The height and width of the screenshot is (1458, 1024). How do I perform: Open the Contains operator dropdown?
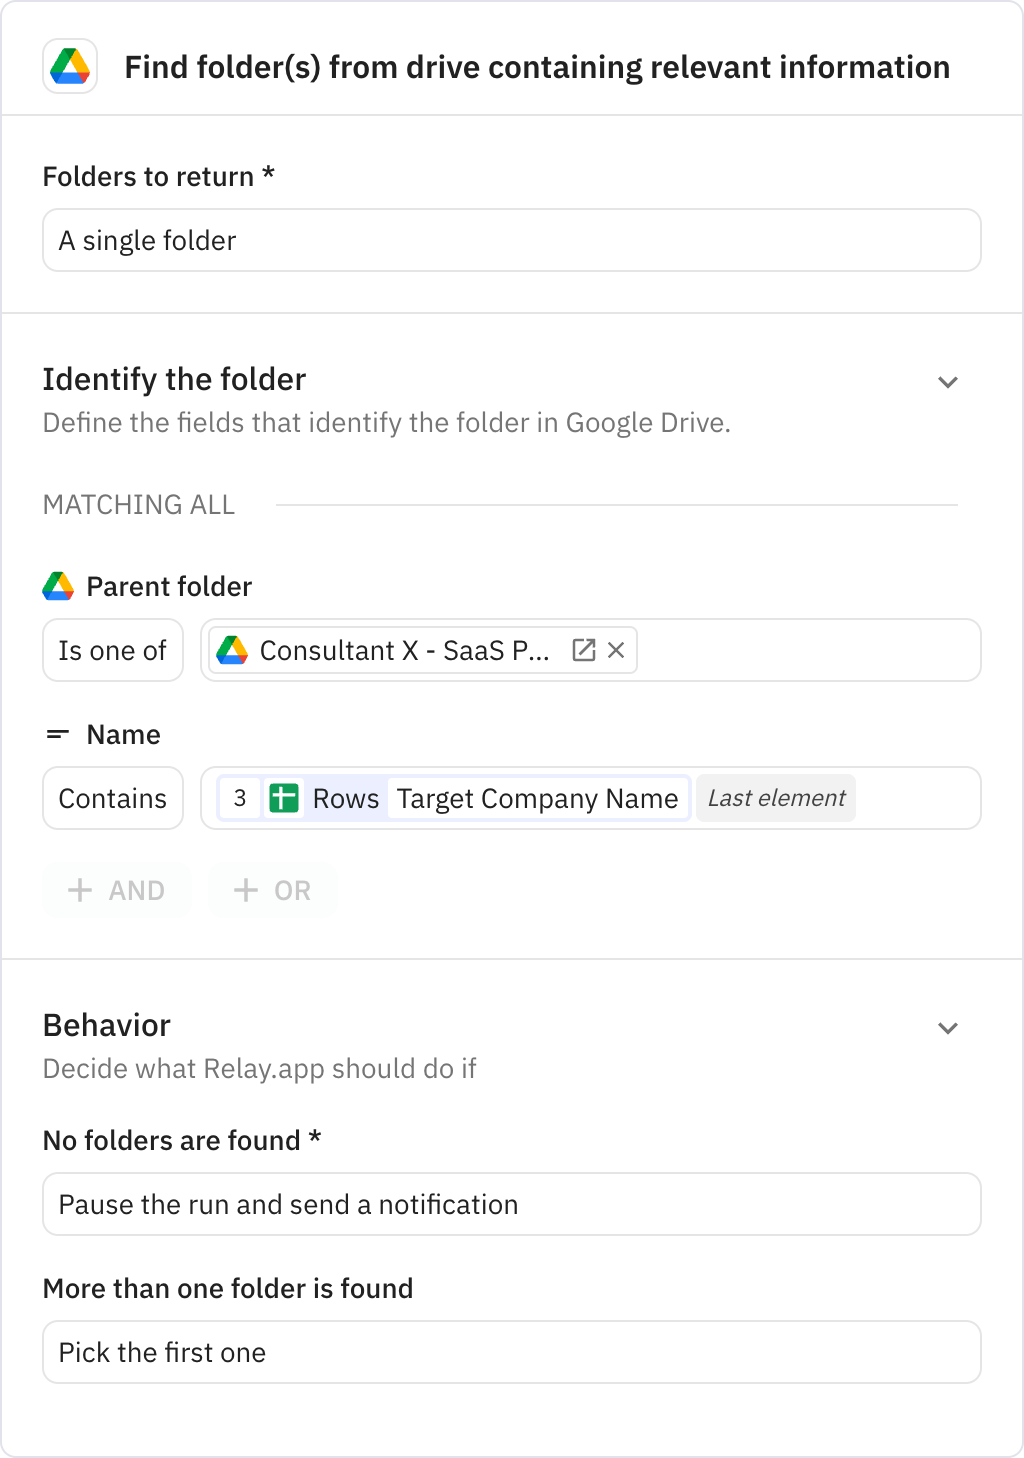tap(112, 798)
